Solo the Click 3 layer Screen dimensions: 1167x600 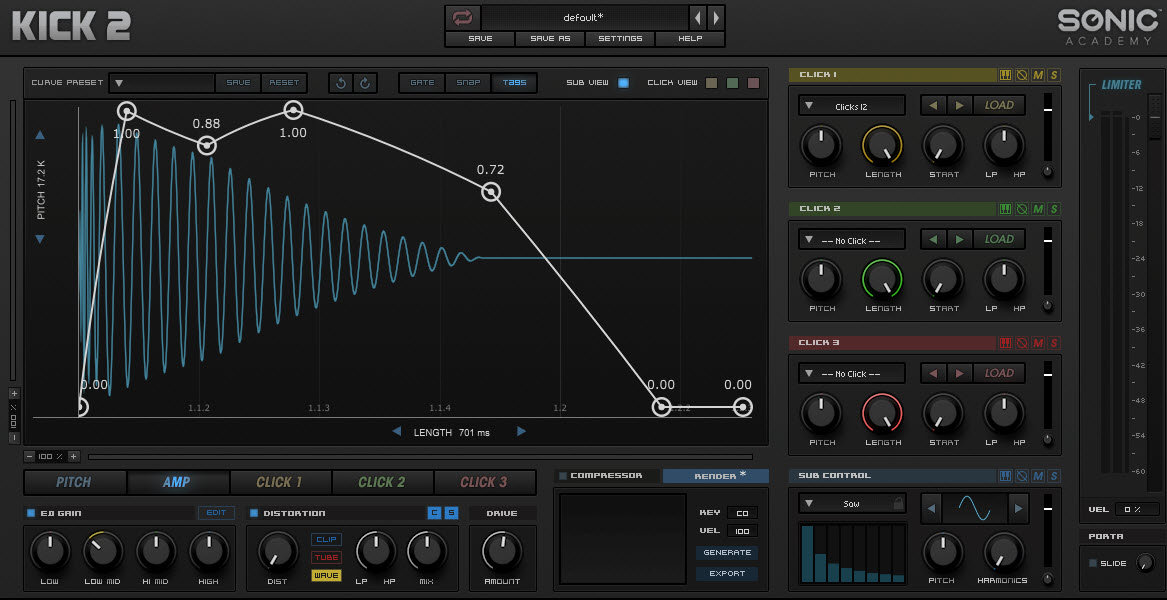(x=1054, y=343)
